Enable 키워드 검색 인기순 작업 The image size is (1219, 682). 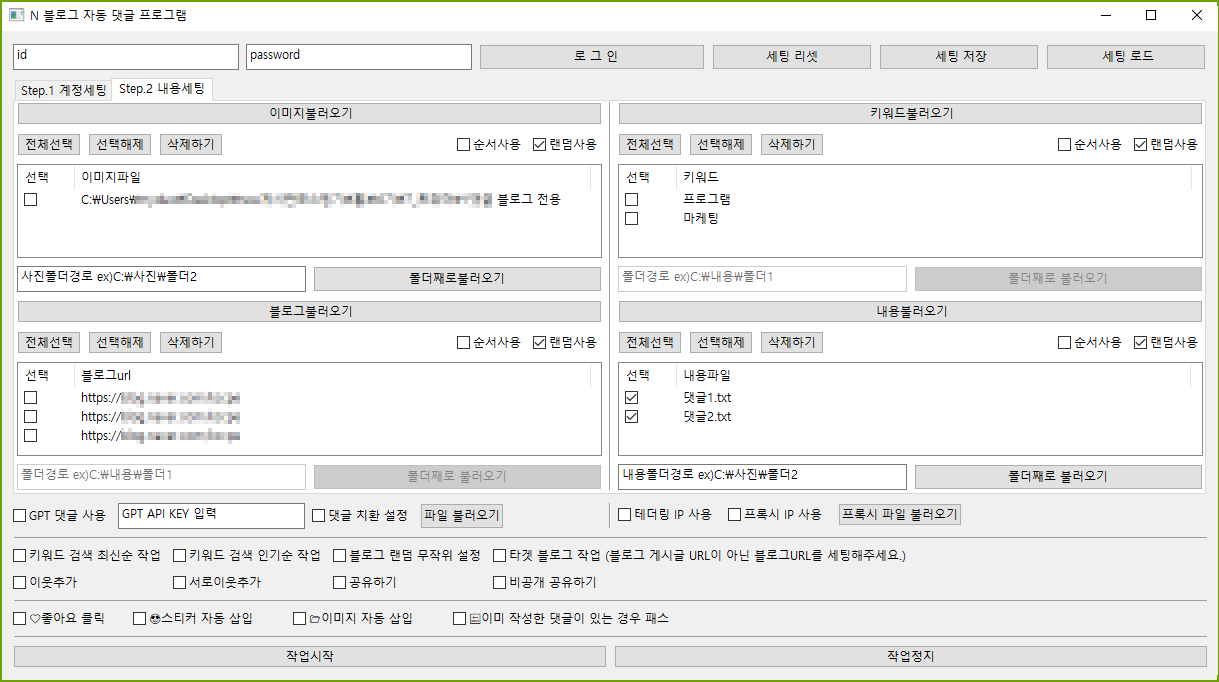[179, 555]
